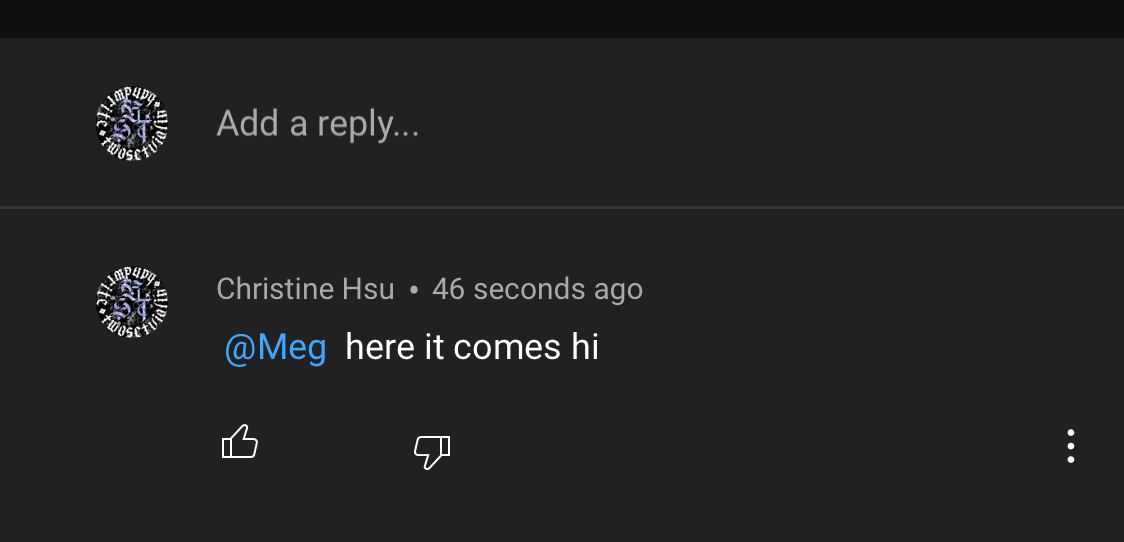This screenshot has height=542, width=1124.
Task: Open Christine Hsu's avatar next to her comment
Action: [132, 303]
